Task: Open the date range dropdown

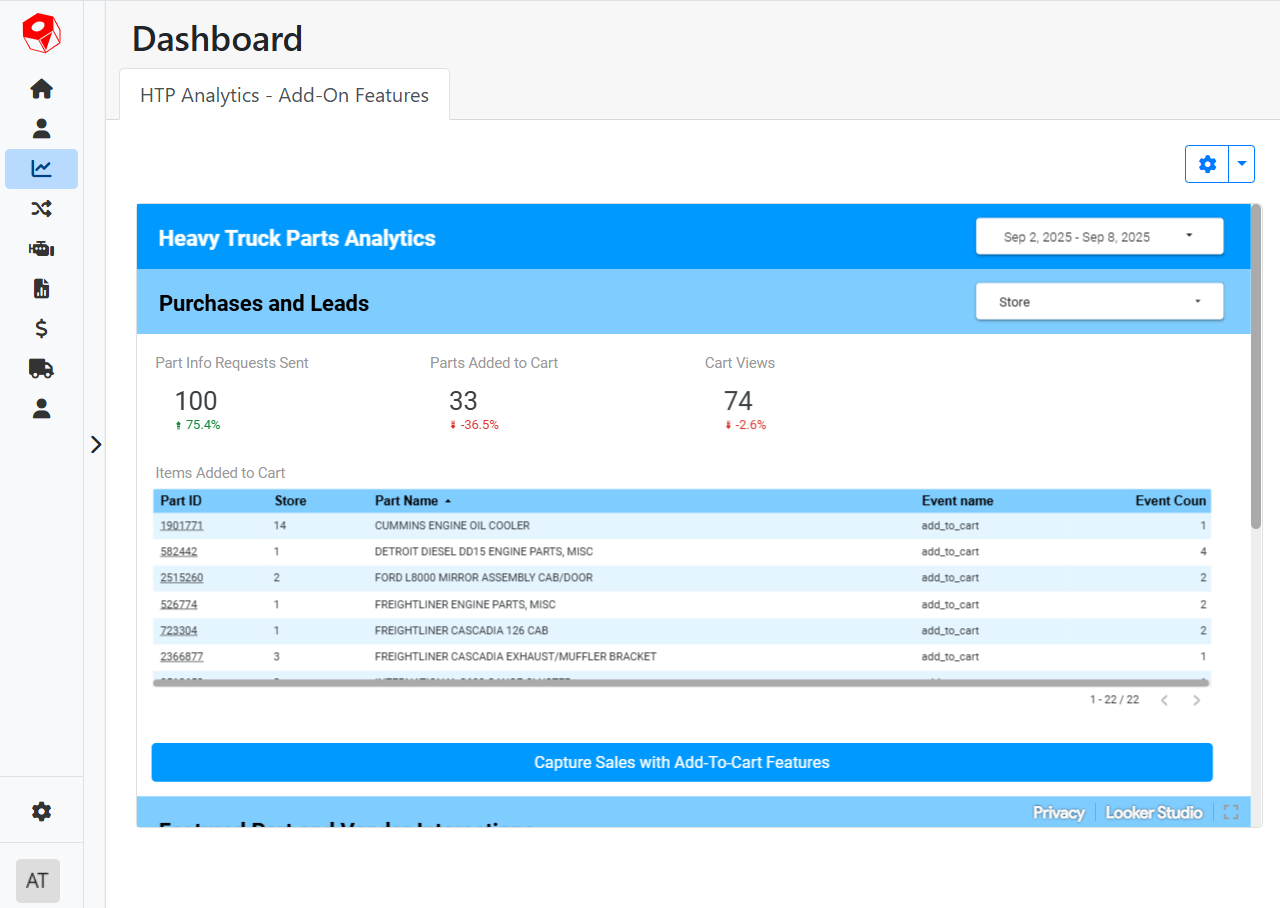Action: pyautogui.click(x=1099, y=237)
